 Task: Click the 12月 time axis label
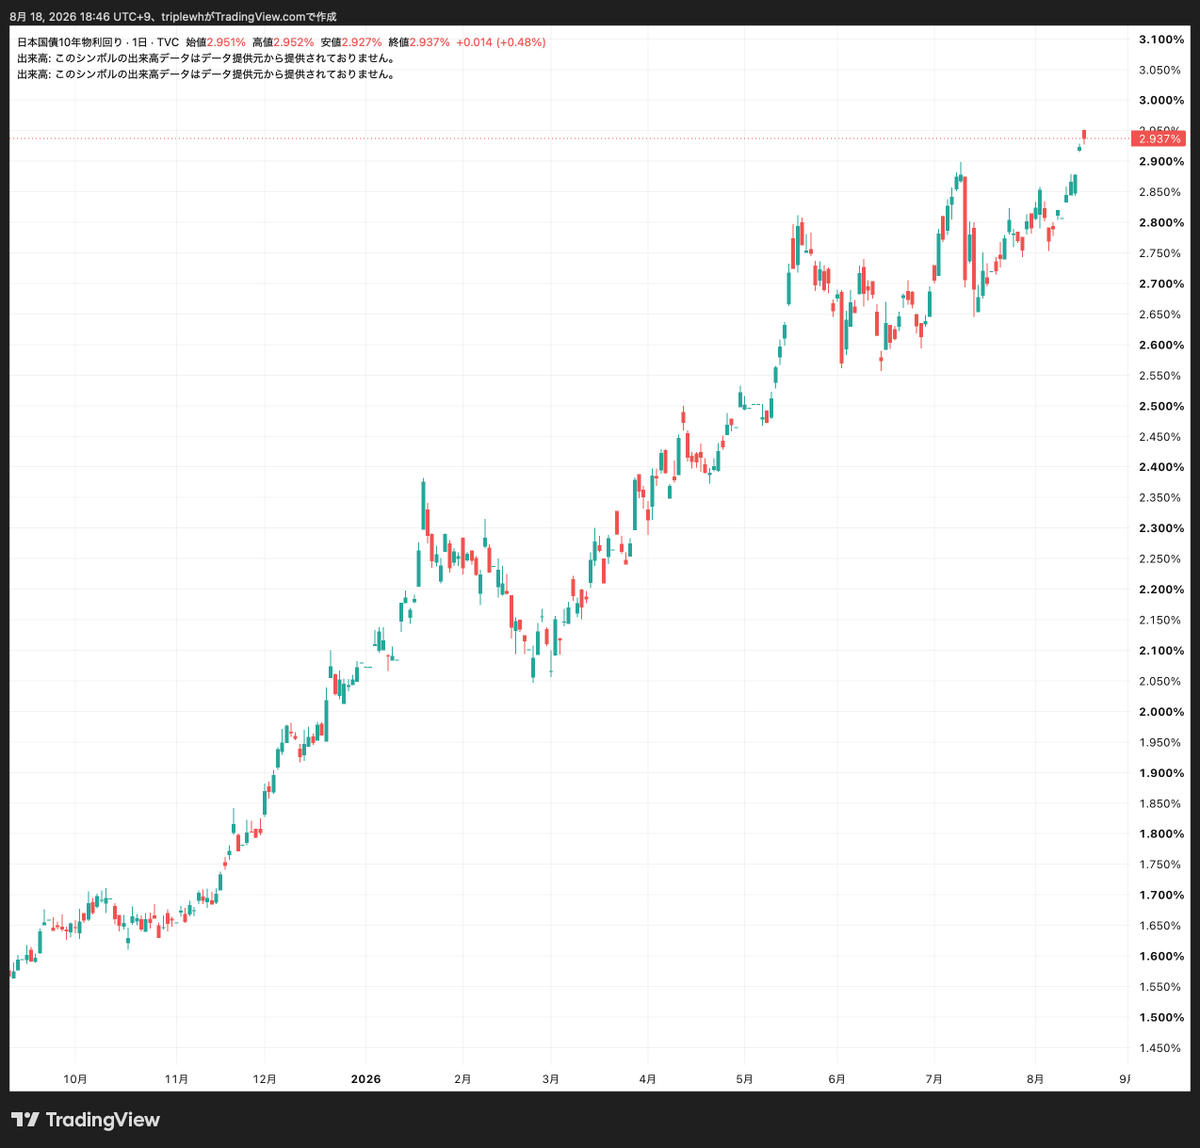(264, 1079)
